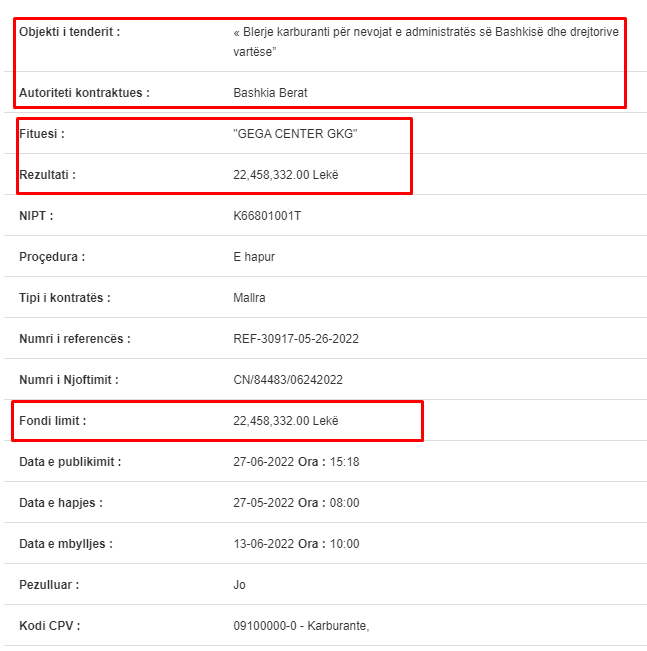Viewport: 647px width, 651px height.
Task: Click the Objekti i tenderit label
Action: [x=69, y=32]
